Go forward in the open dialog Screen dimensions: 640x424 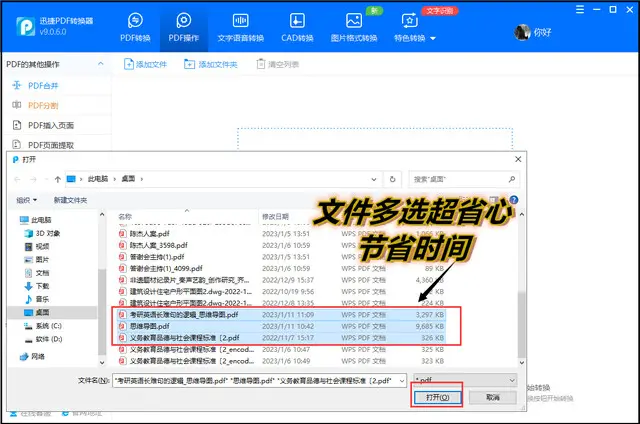33,179
